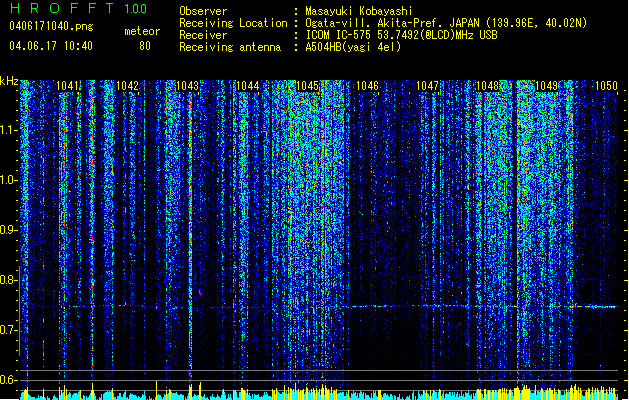Screen dimensions: 629x400
Task: Click the 0.9 frequency axis label
Action: (x=8, y=230)
